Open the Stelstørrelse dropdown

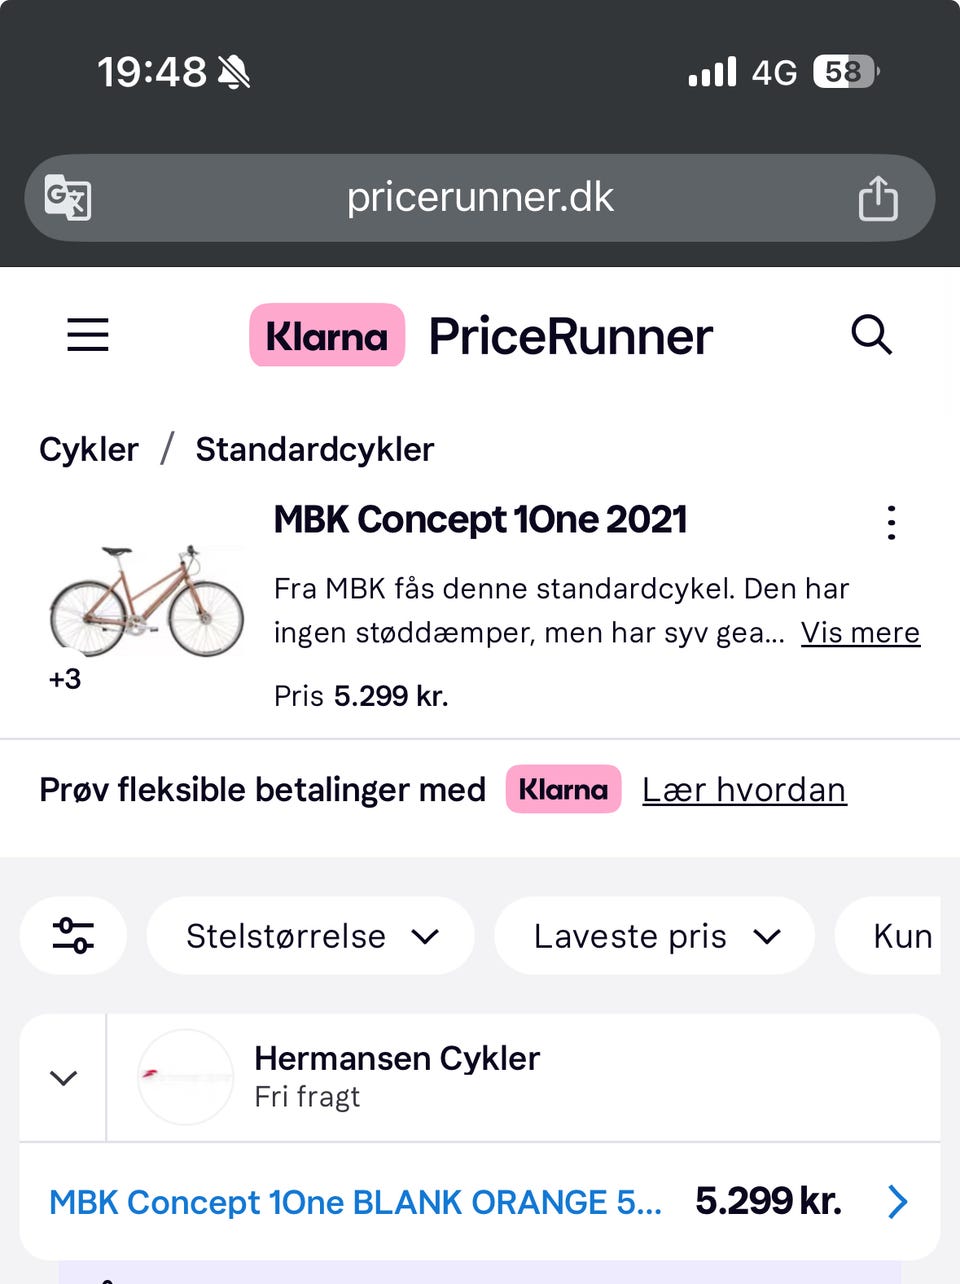310,936
